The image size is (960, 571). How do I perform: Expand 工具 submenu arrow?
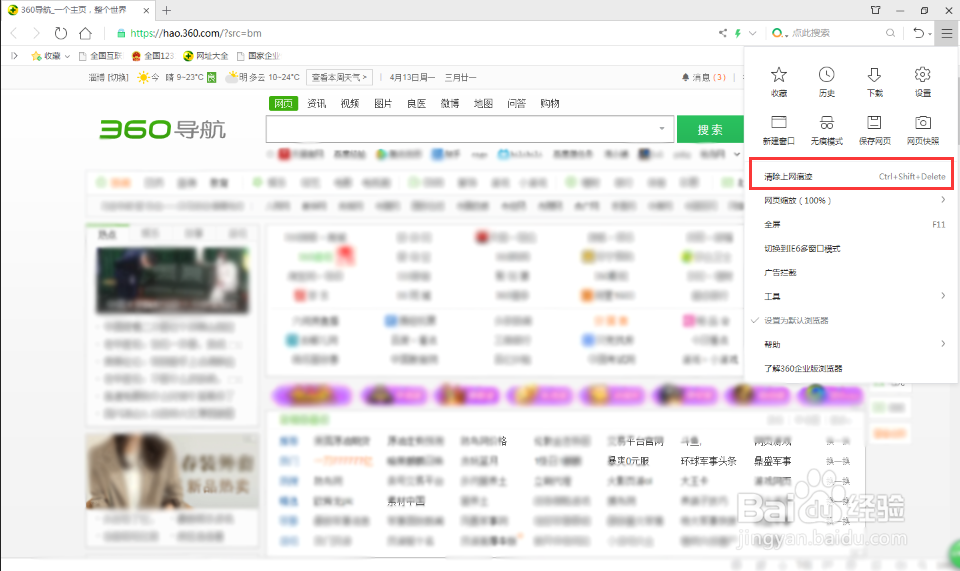[943, 296]
